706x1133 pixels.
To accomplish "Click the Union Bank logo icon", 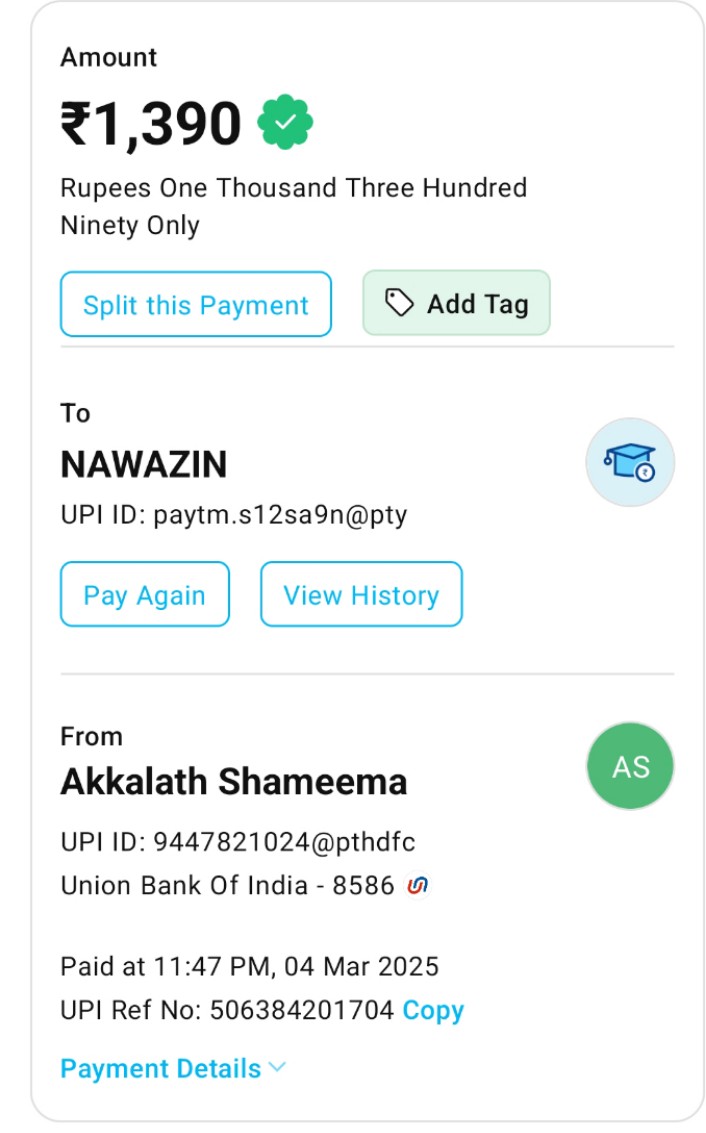I will 418,885.
